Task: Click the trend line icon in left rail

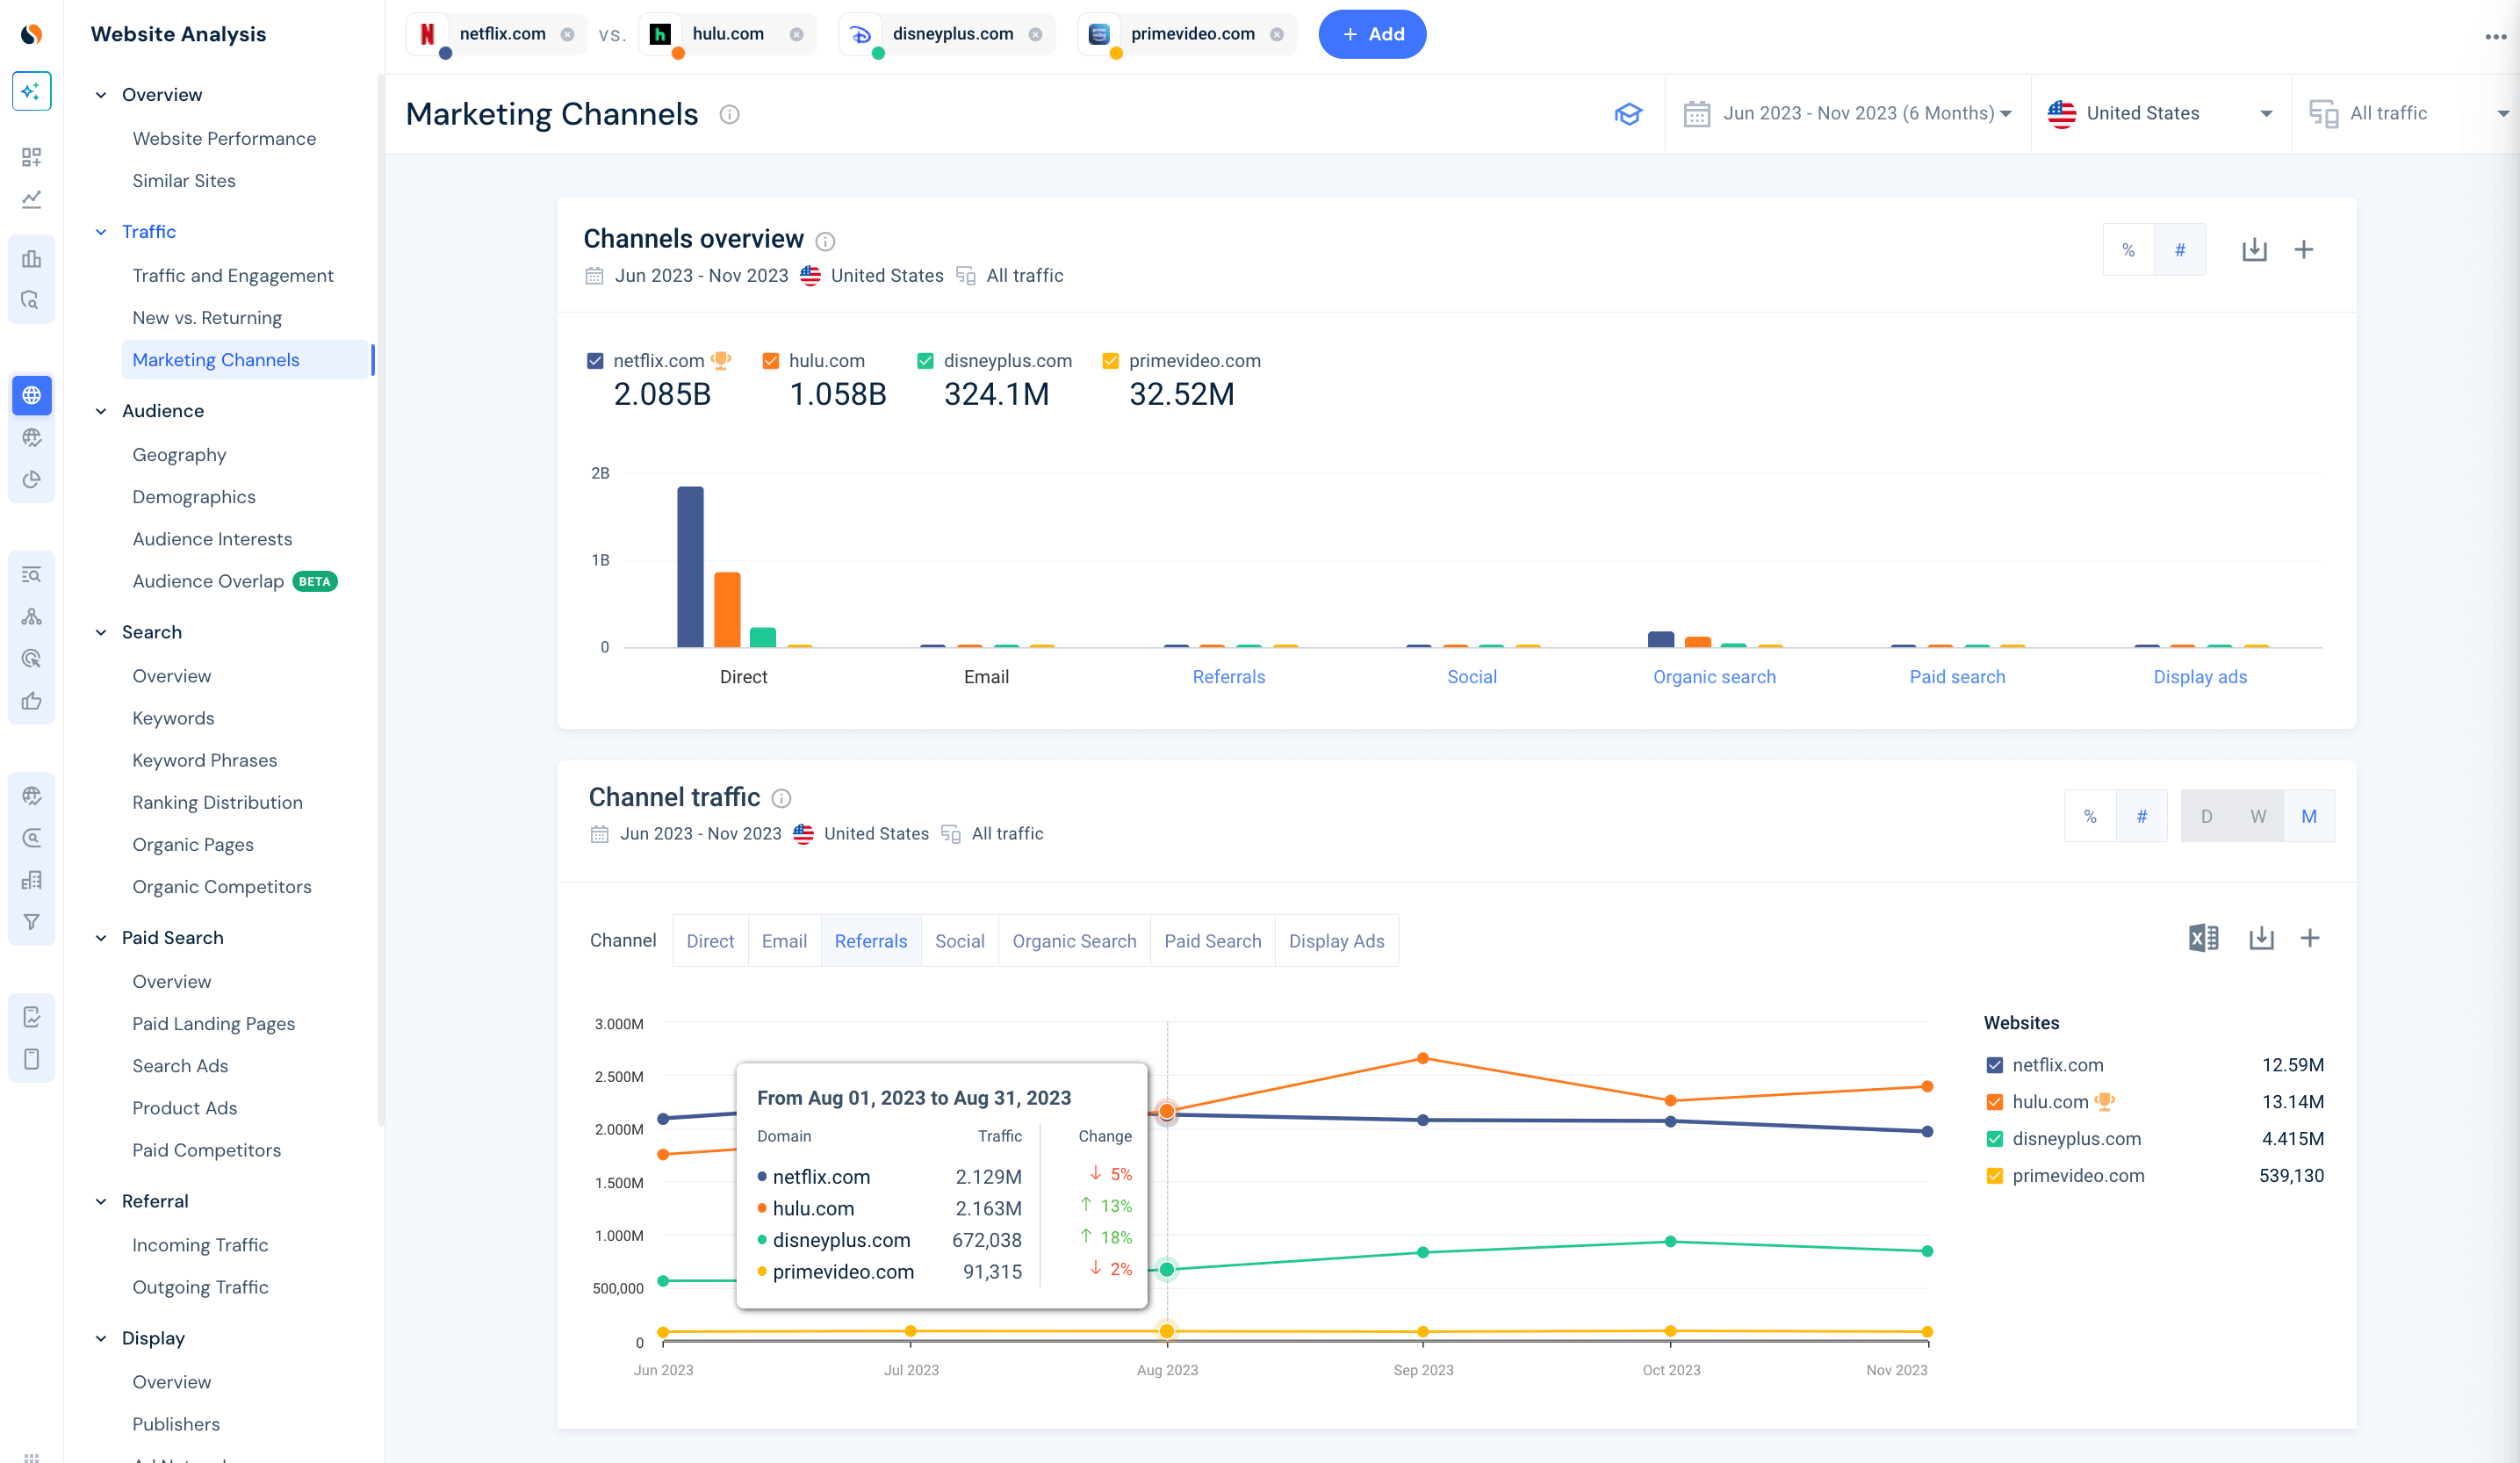Action: (x=32, y=199)
